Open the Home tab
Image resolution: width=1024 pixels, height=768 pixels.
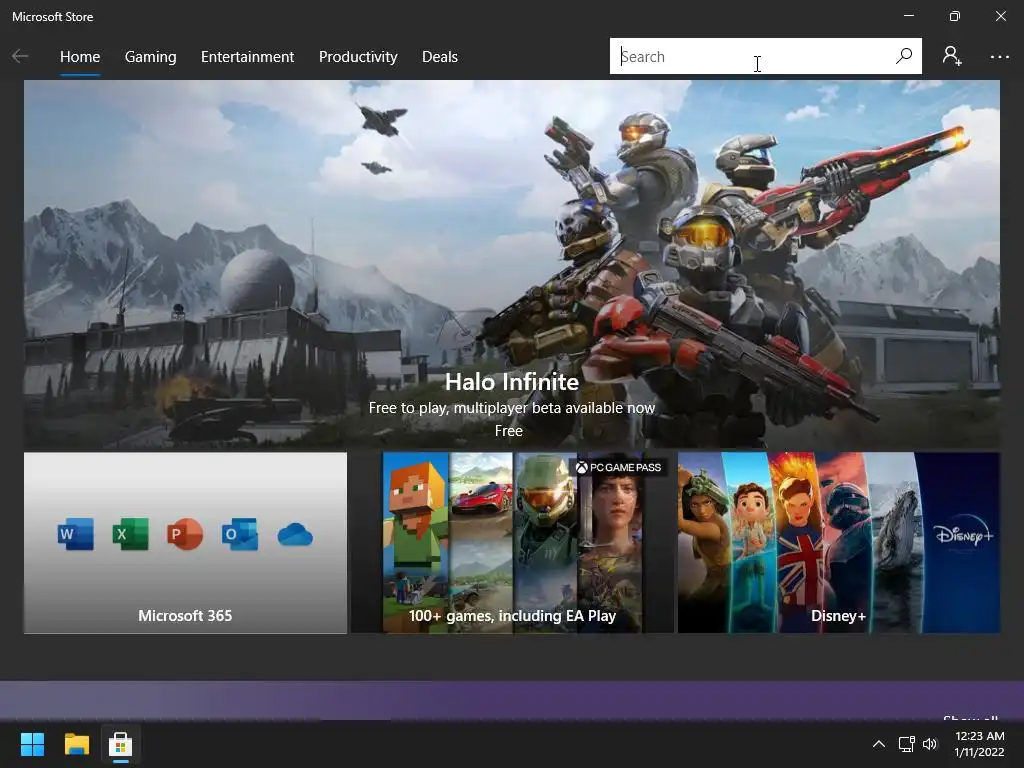(x=80, y=57)
